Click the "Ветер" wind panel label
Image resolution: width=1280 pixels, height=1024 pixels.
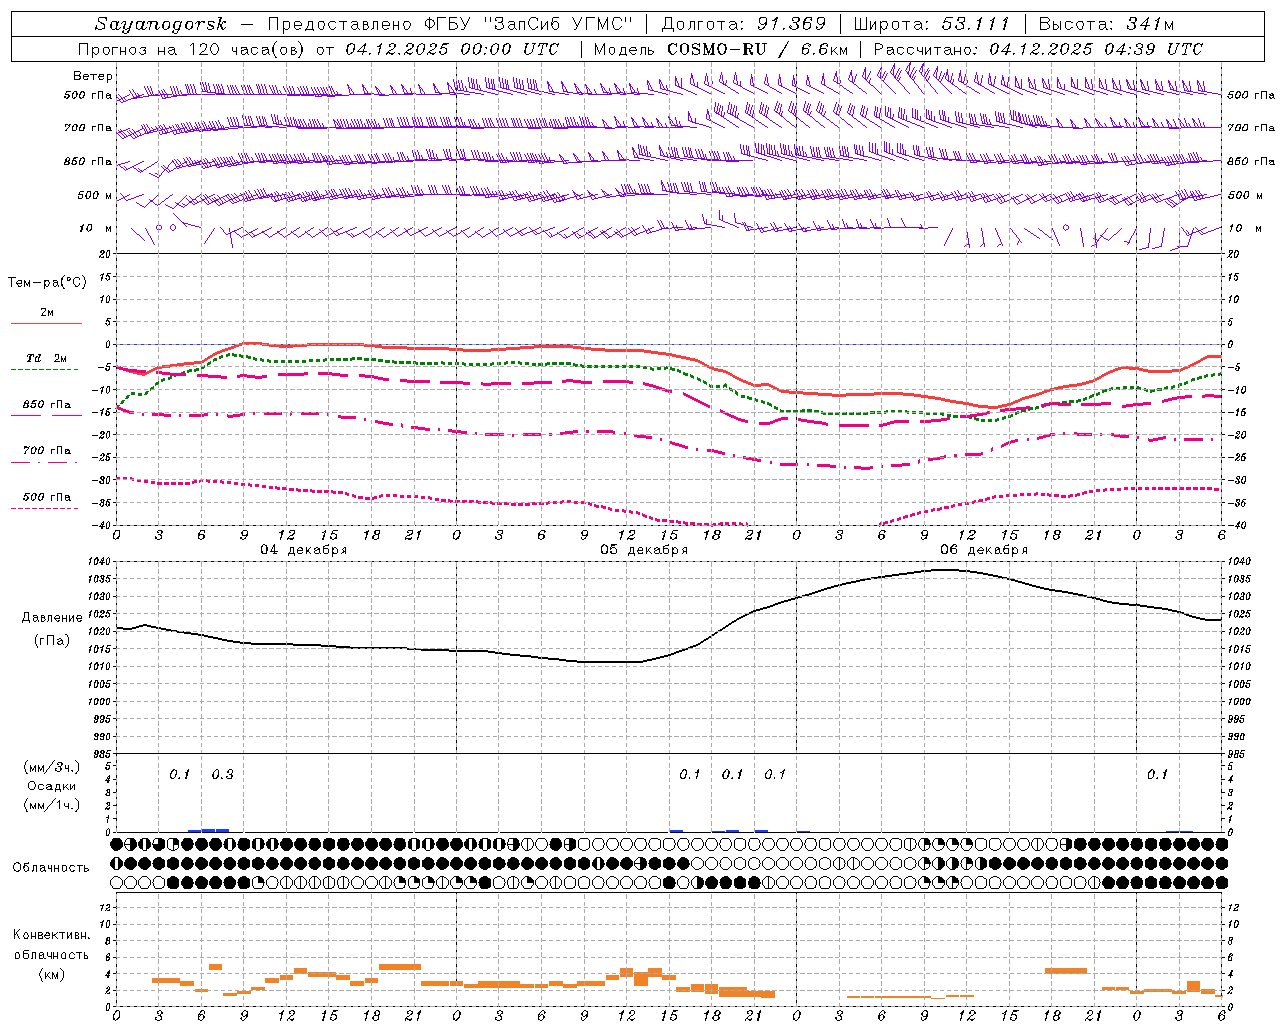pos(93,76)
